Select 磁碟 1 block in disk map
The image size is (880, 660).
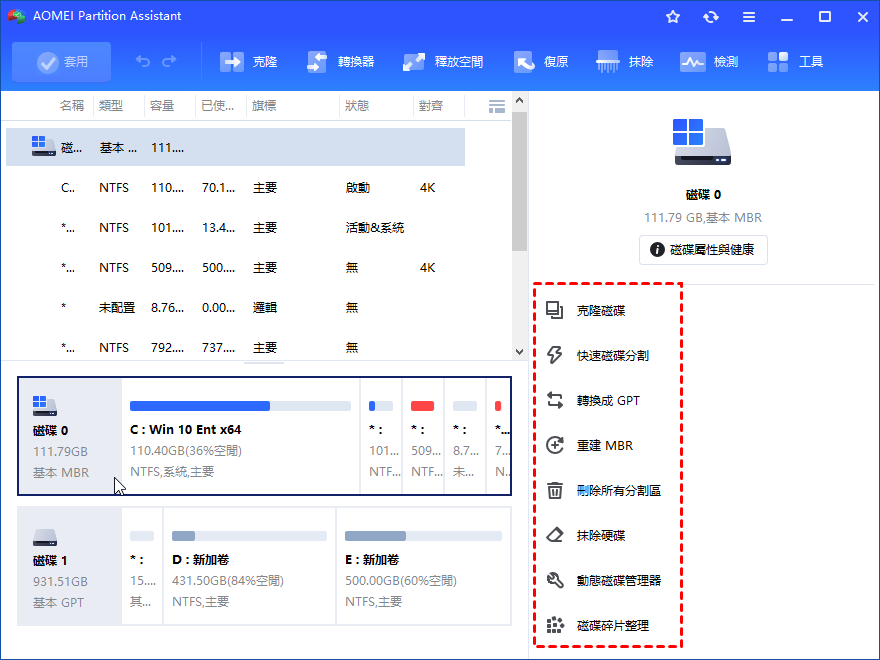click(x=70, y=566)
